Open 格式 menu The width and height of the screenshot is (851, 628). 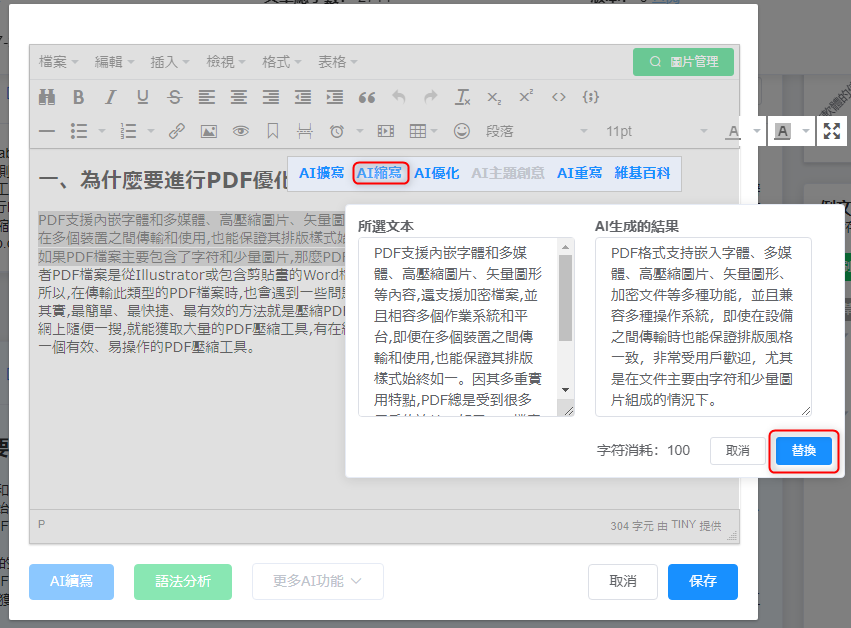point(282,62)
